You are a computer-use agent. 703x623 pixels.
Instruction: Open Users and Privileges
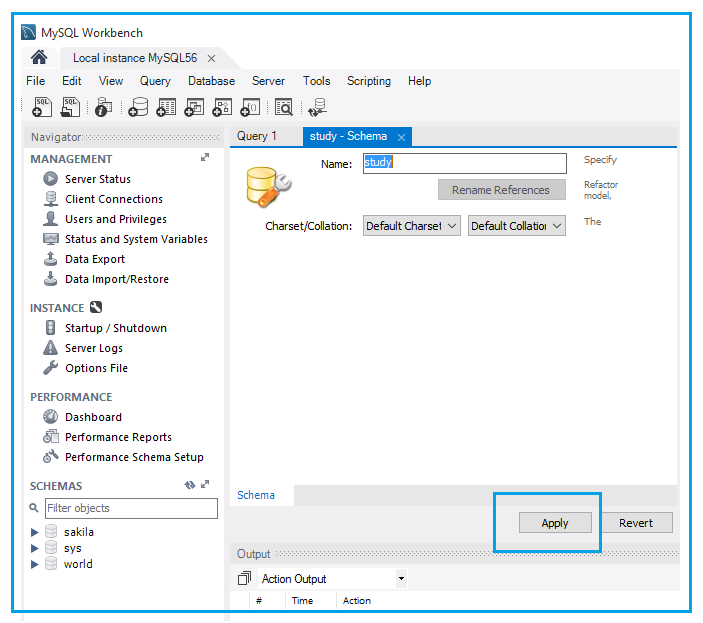coord(116,219)
